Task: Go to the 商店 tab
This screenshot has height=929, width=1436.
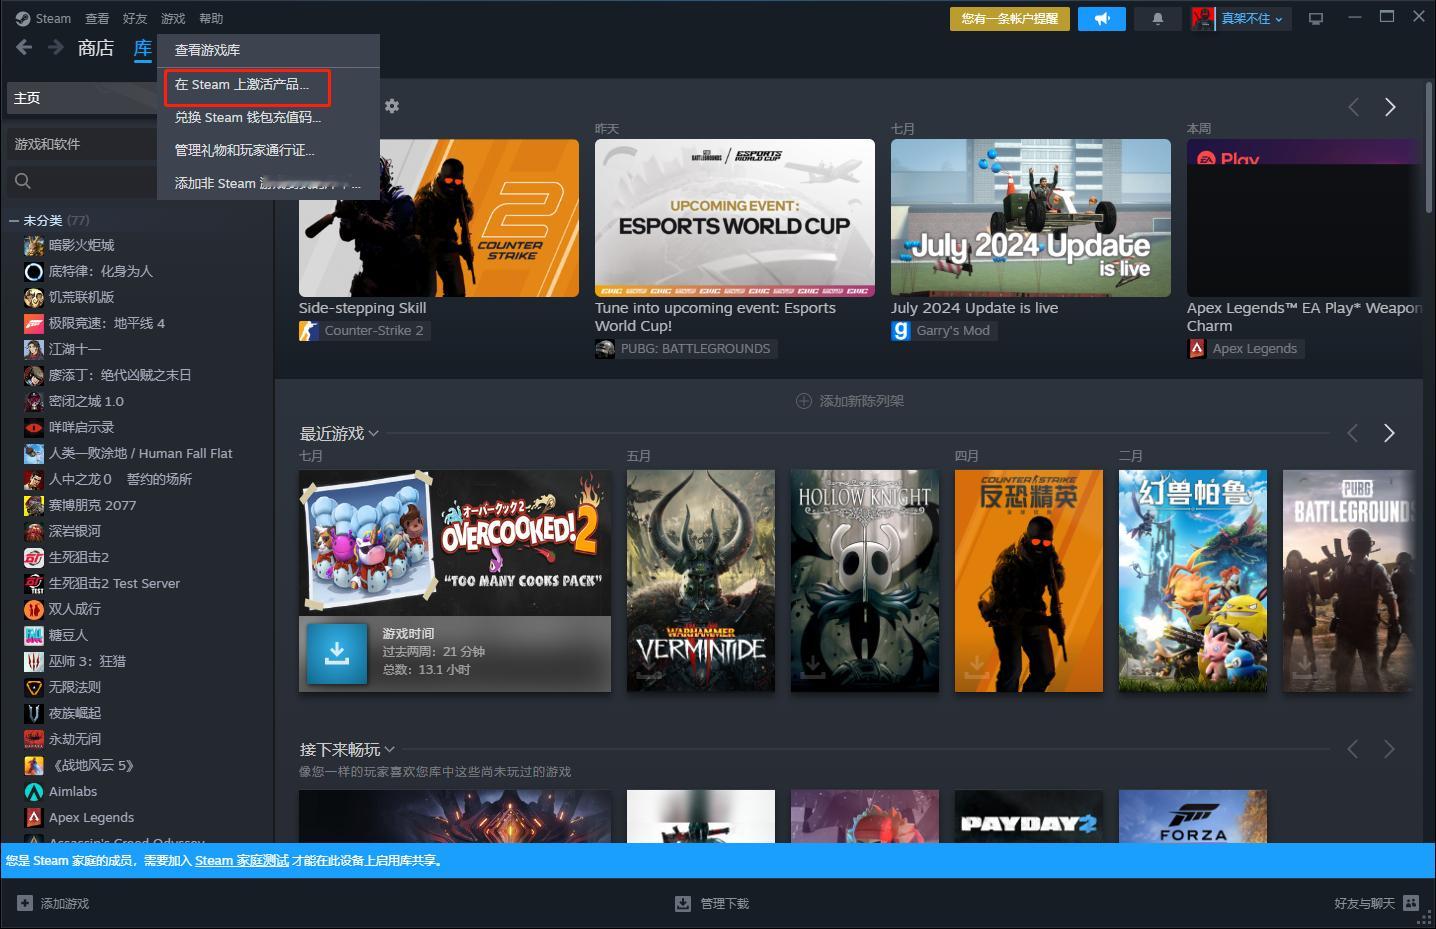Action: (96, 47)
